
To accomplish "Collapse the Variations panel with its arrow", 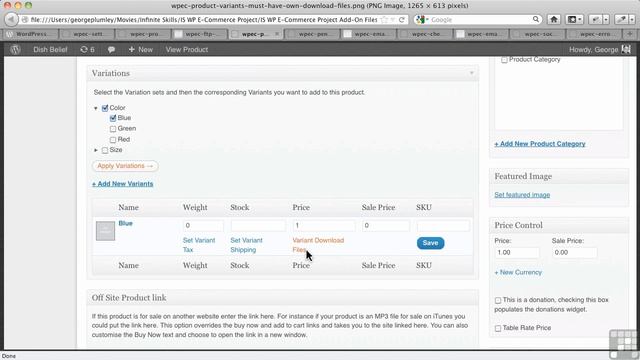I will pos(471,73).
